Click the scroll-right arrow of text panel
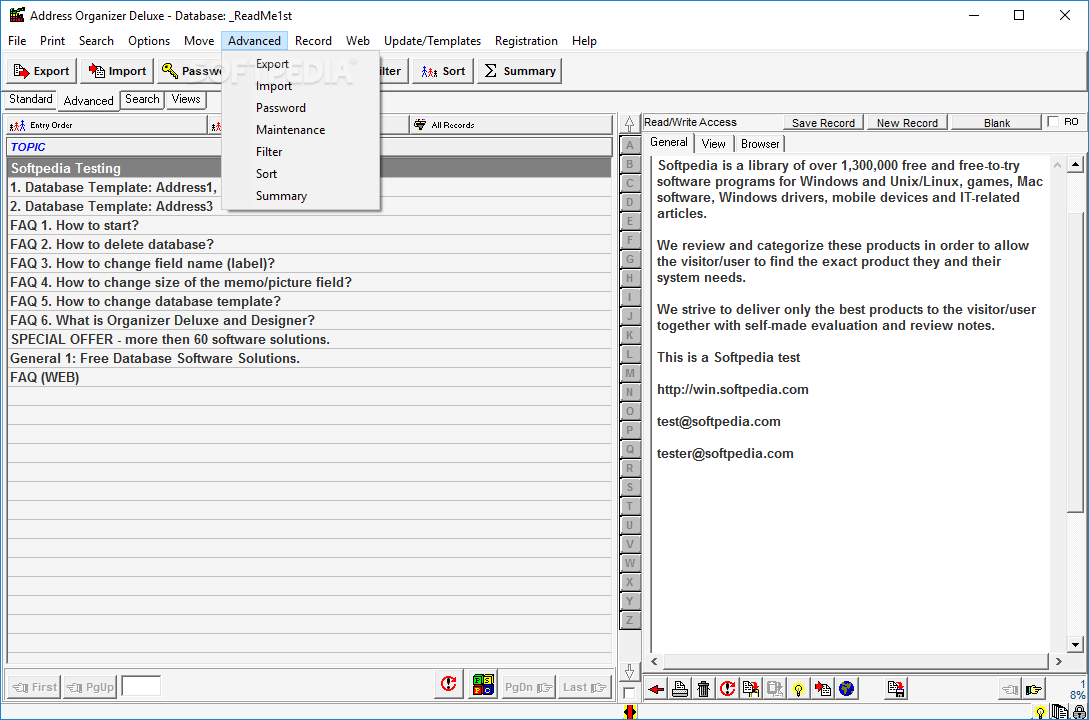1089x720 pixels. tap(1058, 662)
